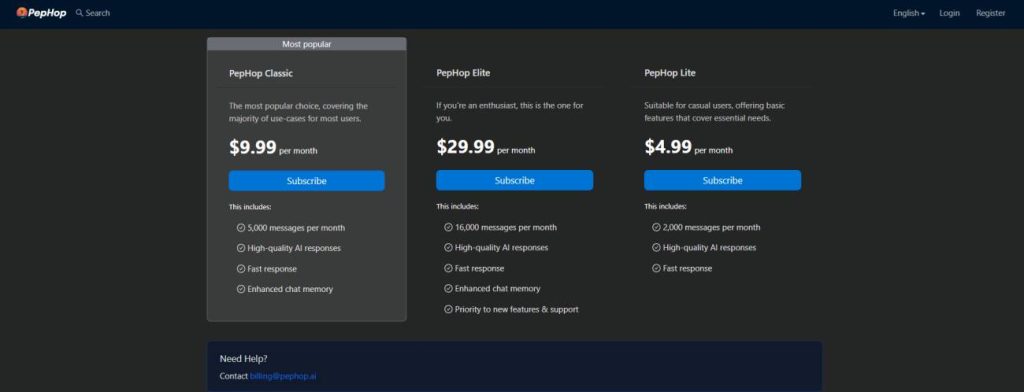Open the English language dropdown
The width and height of the screenshot is (1024, 392).
[908, 13]
